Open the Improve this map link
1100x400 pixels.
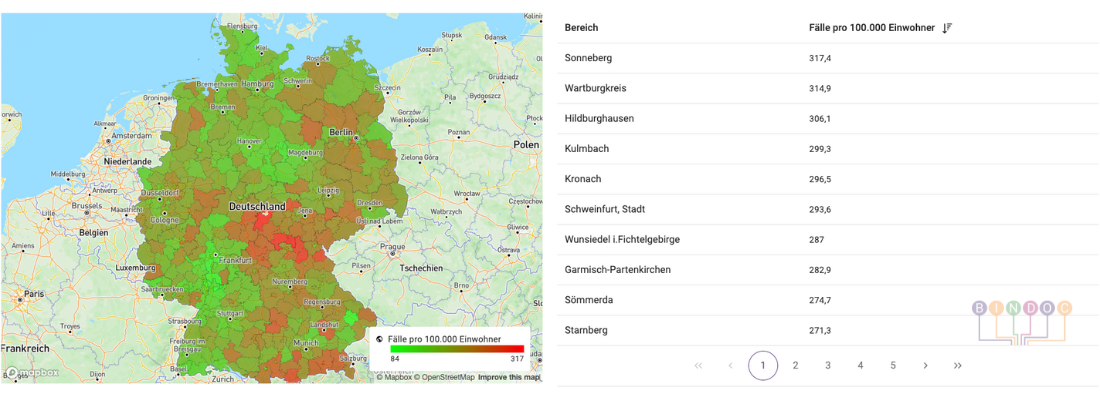coord(508,377)
